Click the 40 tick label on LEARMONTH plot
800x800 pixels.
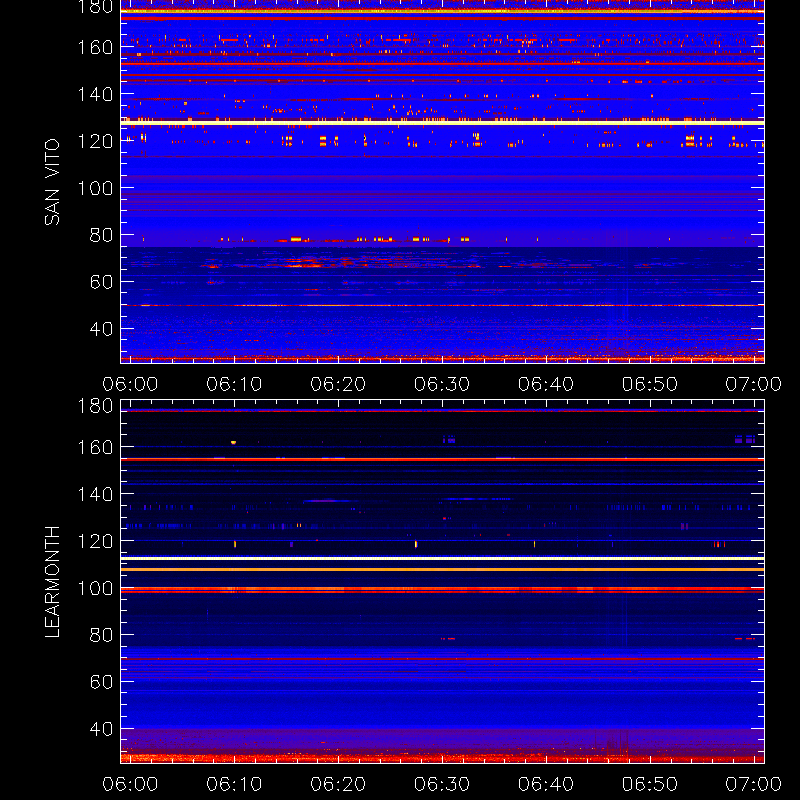point(101,729)
